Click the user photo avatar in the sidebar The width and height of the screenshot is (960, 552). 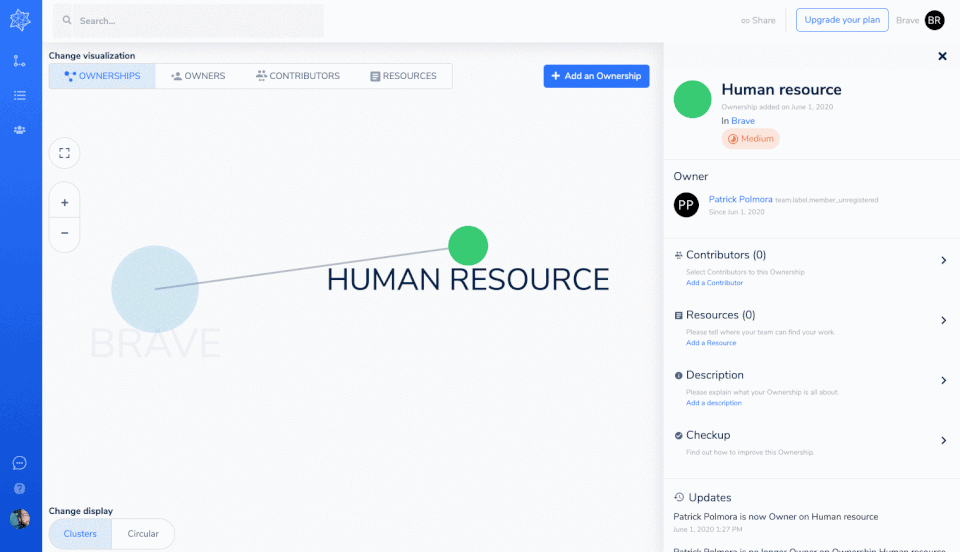click(x=20, y=519)
